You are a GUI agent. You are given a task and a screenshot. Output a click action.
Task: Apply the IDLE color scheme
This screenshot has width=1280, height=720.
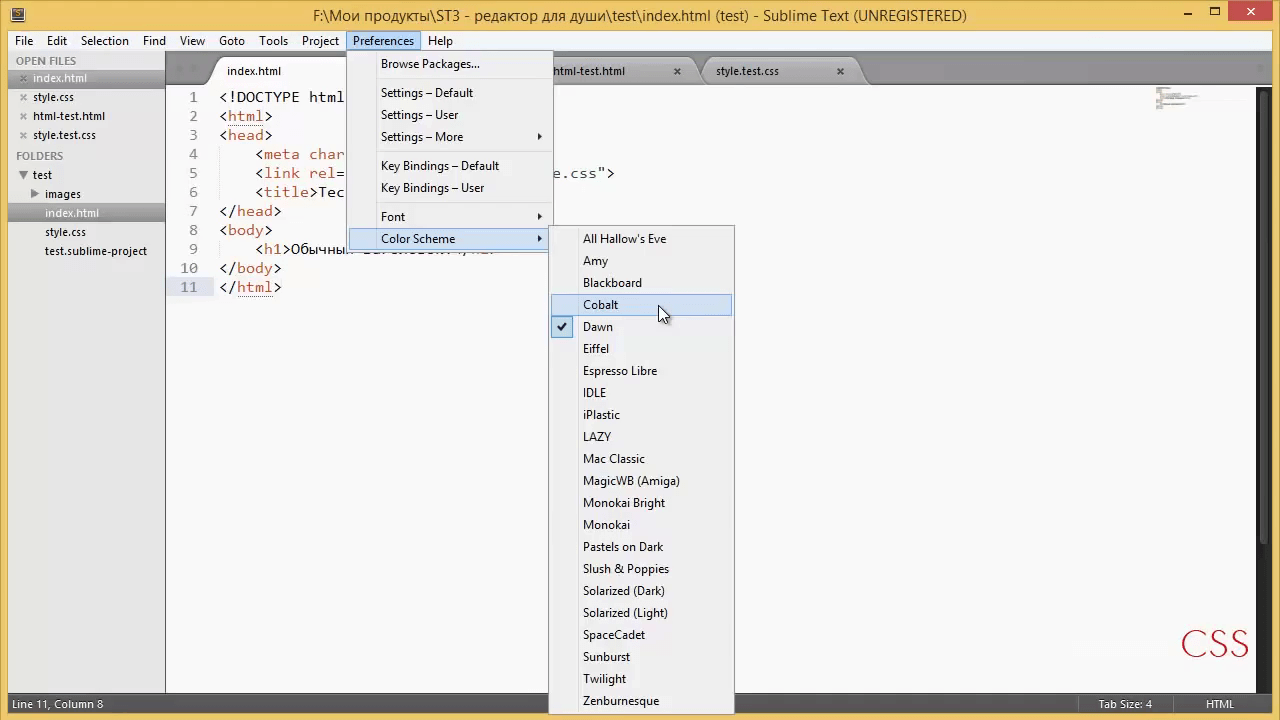642,393
